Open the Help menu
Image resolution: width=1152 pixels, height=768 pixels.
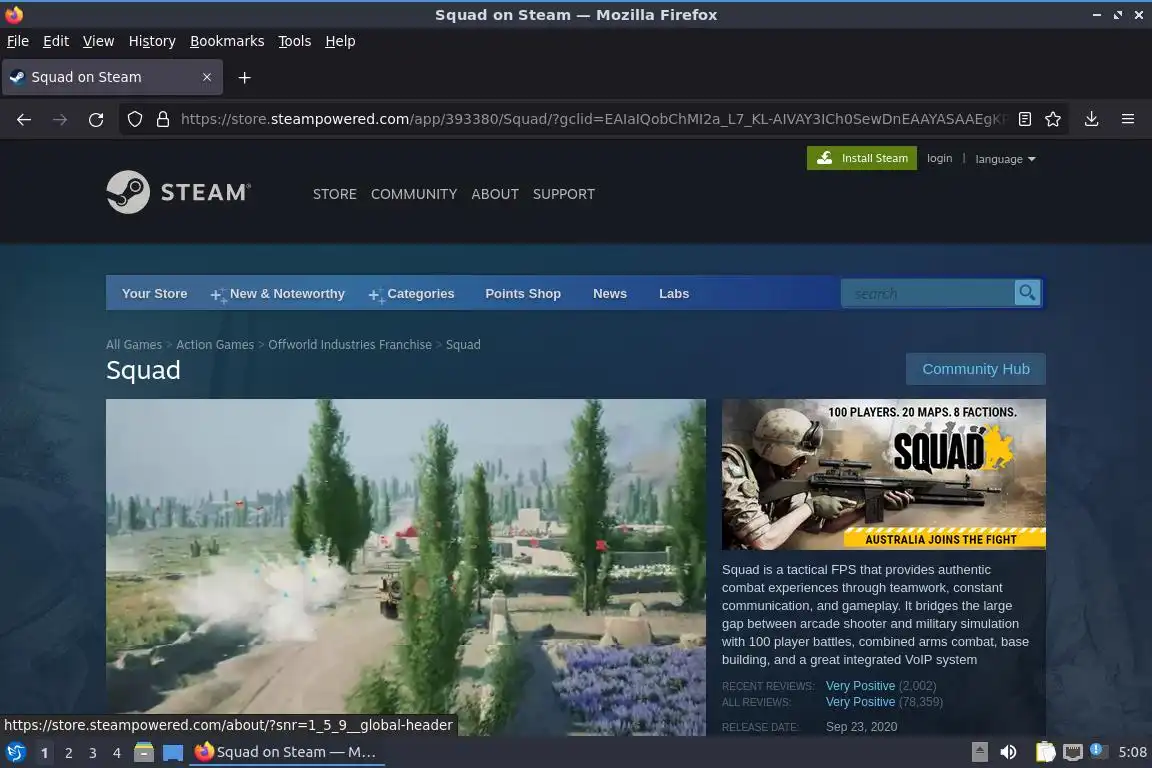340,41
